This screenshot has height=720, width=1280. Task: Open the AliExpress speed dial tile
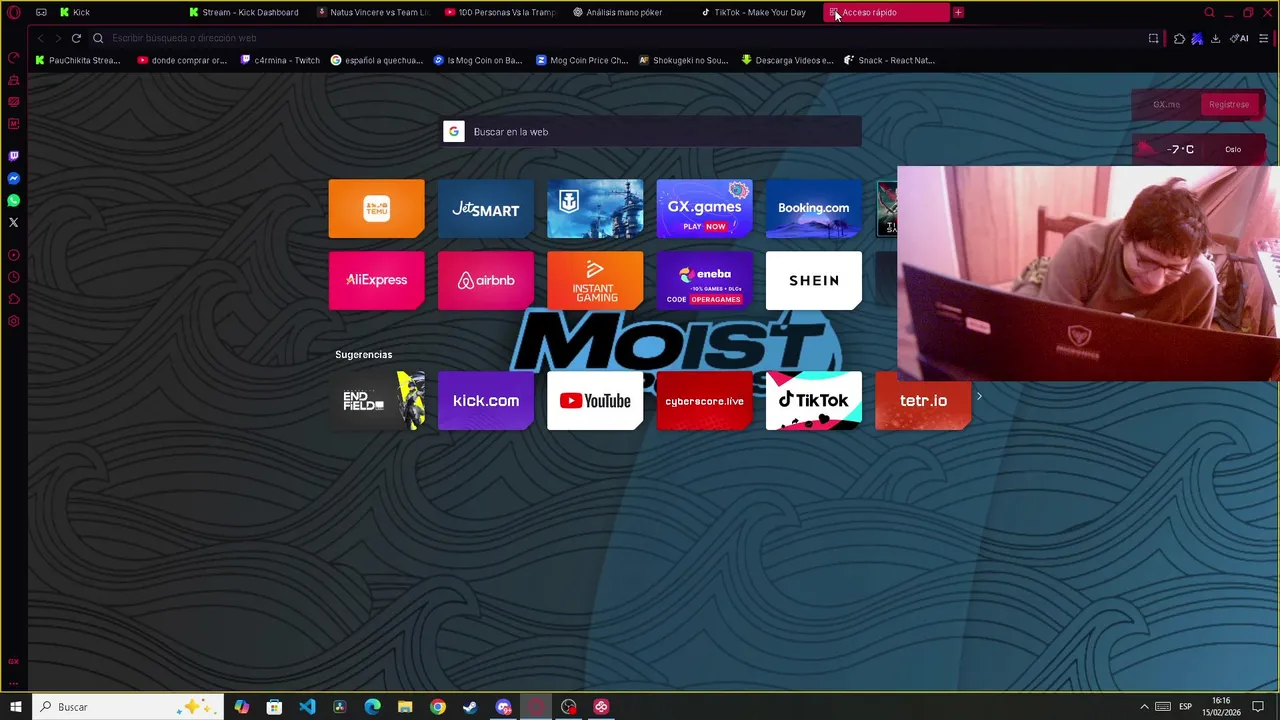click(x=376, y=280)
